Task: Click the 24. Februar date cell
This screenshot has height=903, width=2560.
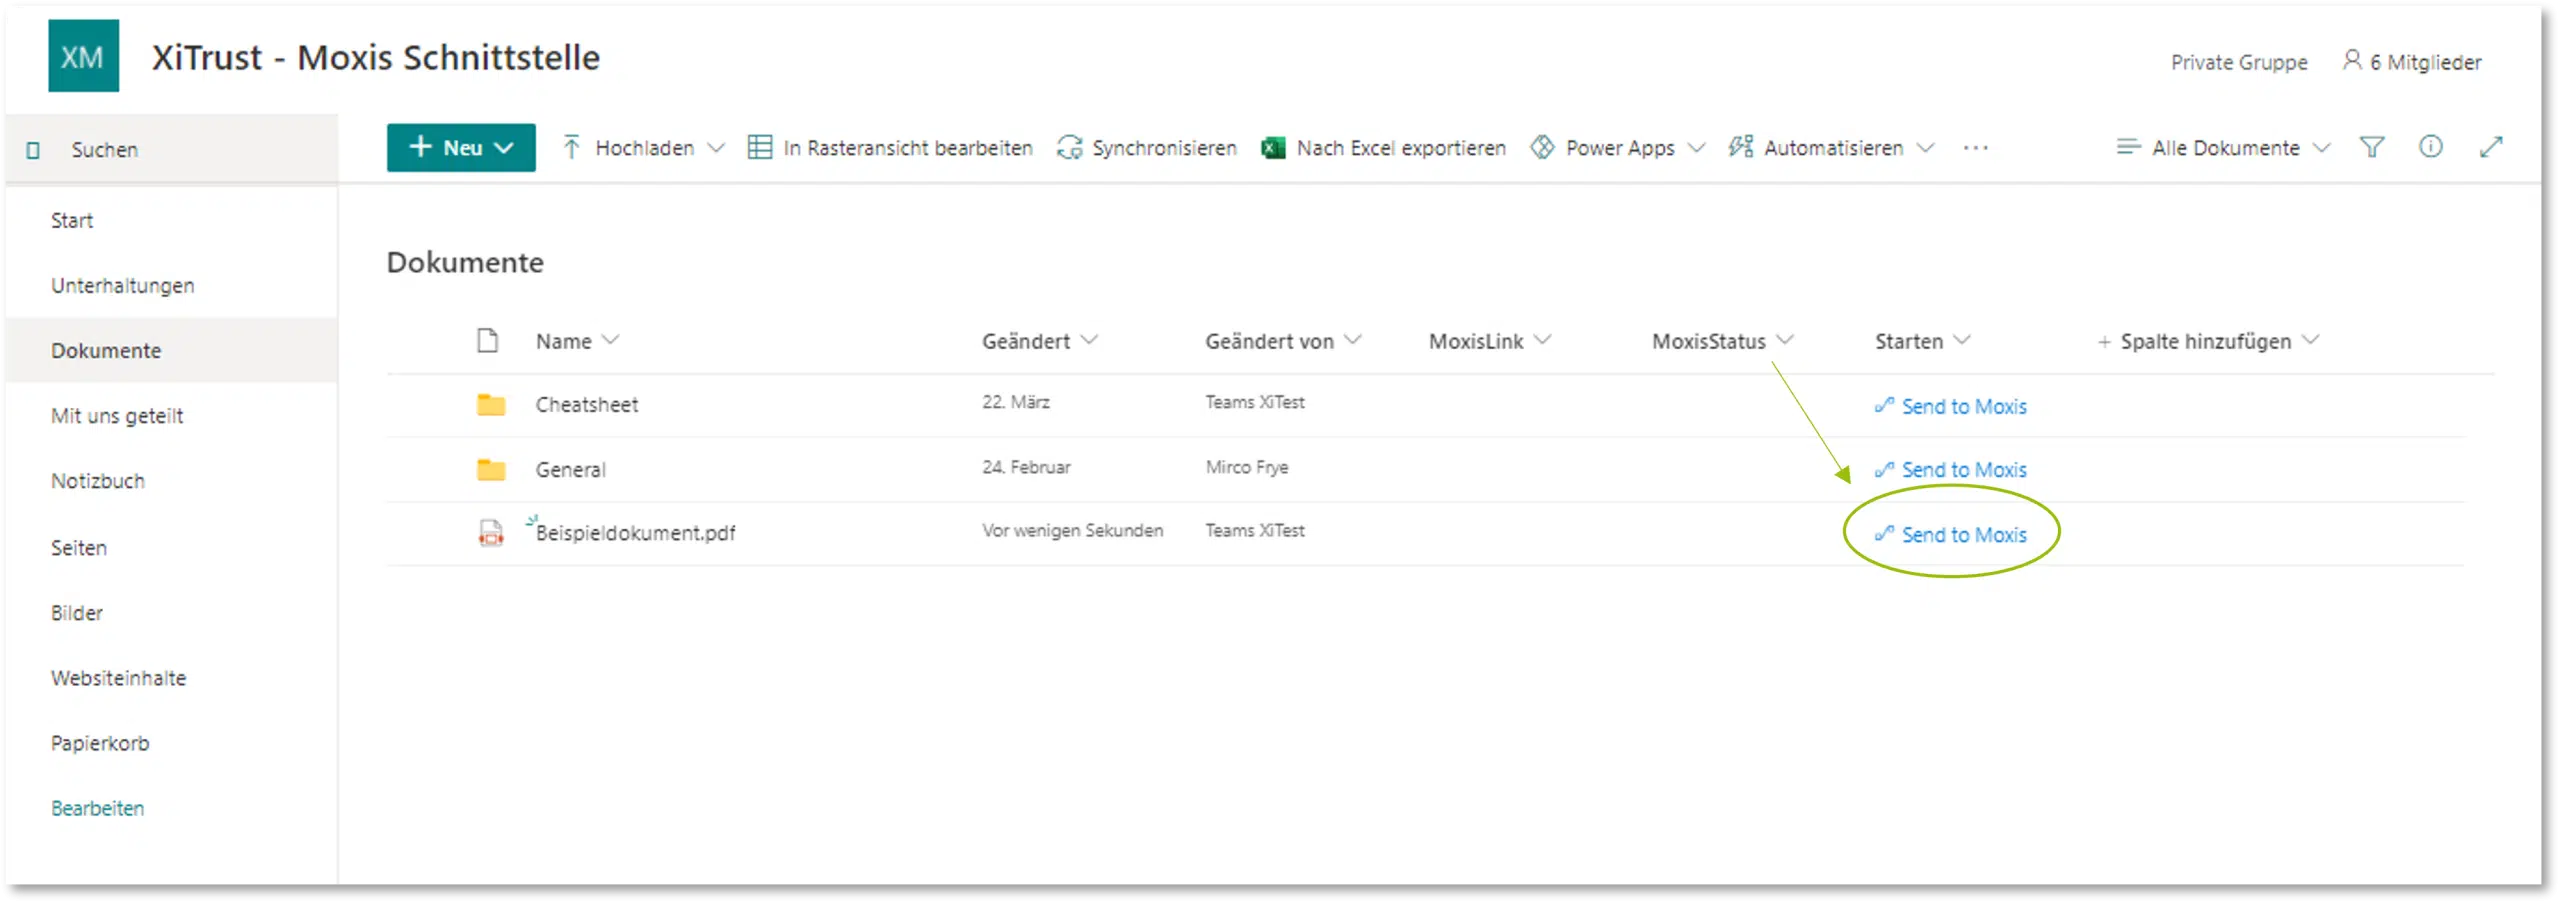Action: [1026, 467]
